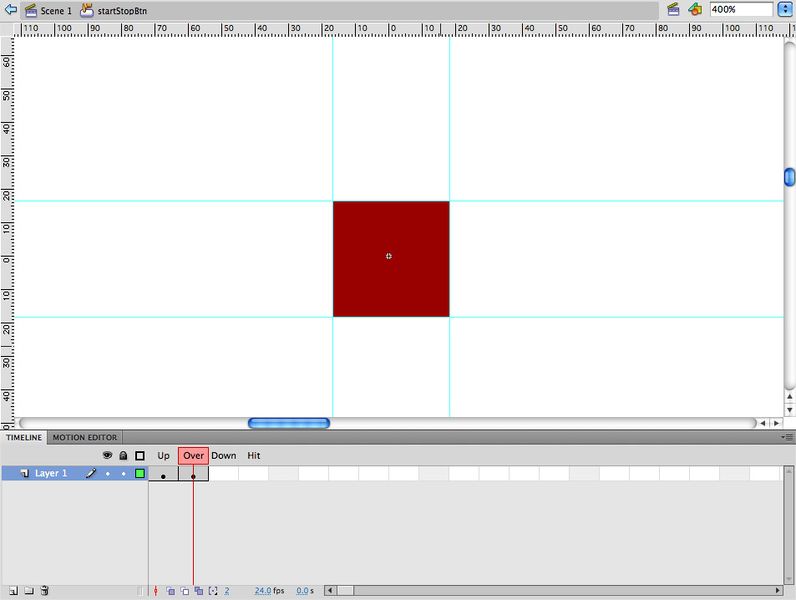Open the Edit Symbols shapes menu
Viewport: 796px width, 600px height.
(695, 10)
